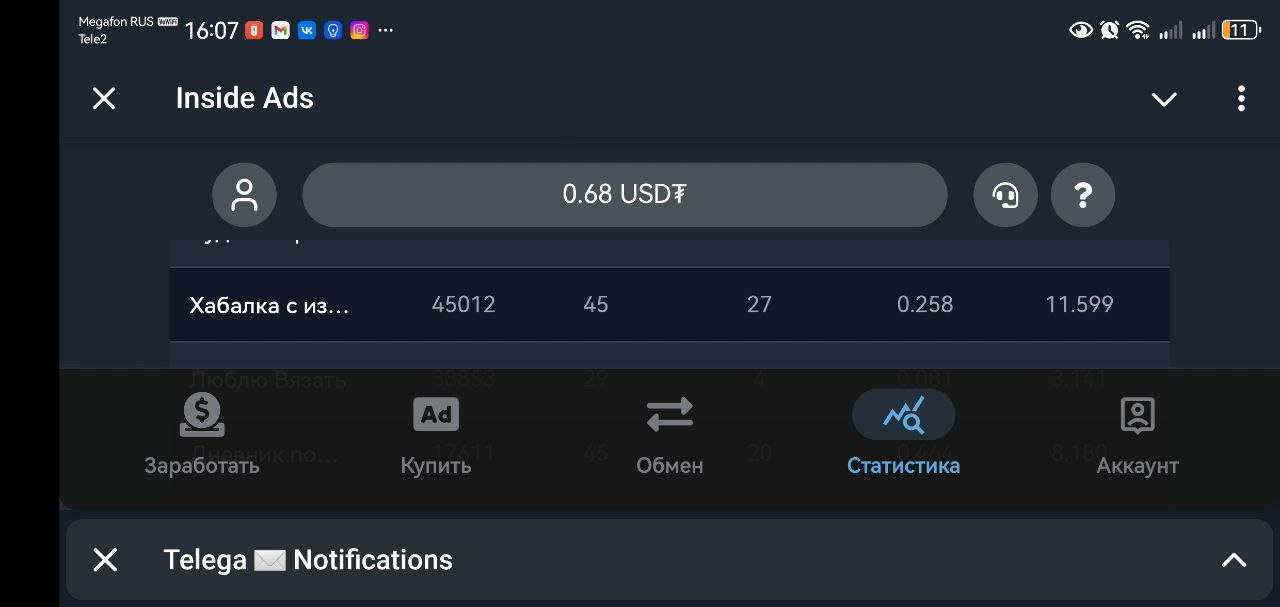This screenshot has height=607, width=1280.
Task: Tap the Обмен exchange arrows icon
Action: 669,414
